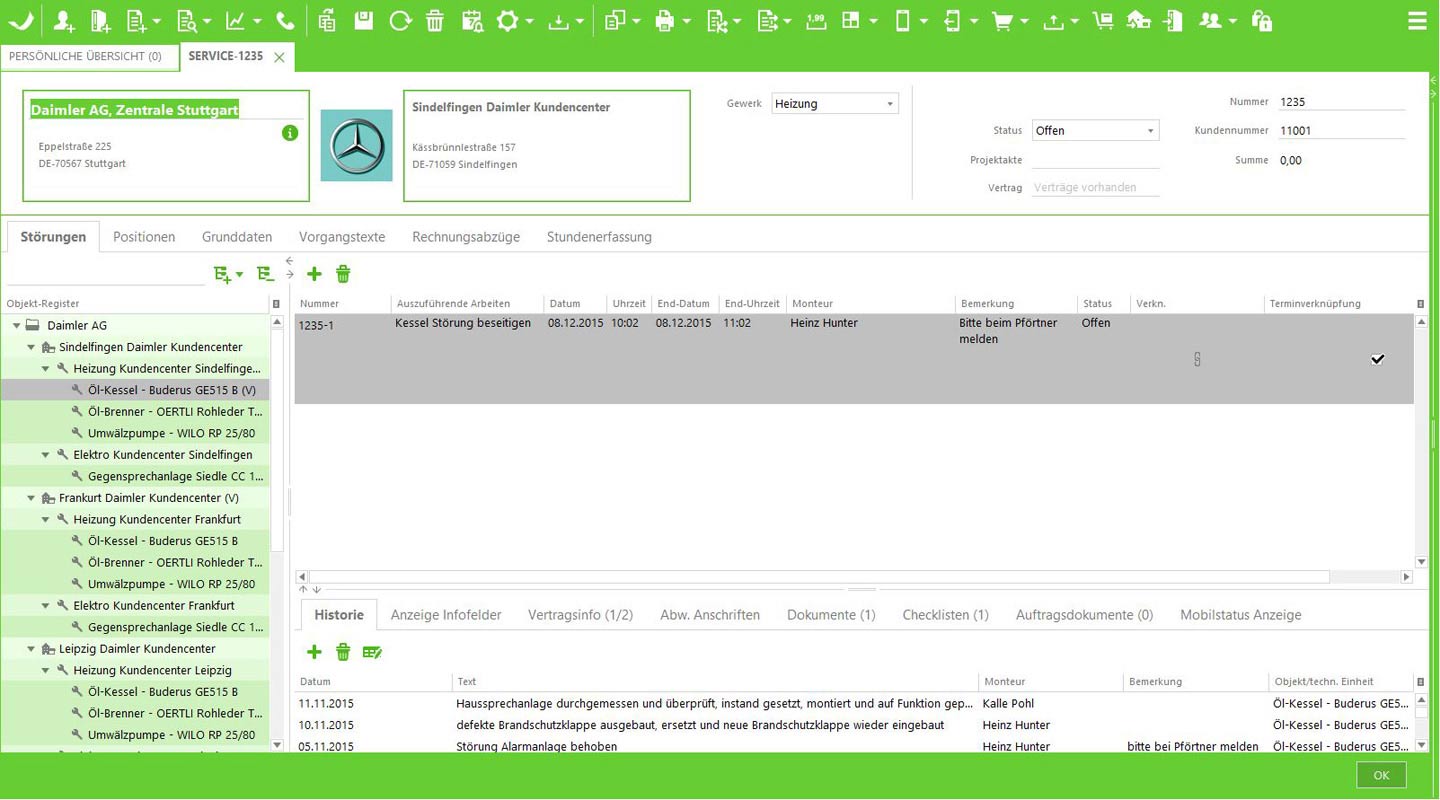Click the settings gear icon in toolbar
The height and width of the screenshot is (800, 1440).
tap(508, 20)
